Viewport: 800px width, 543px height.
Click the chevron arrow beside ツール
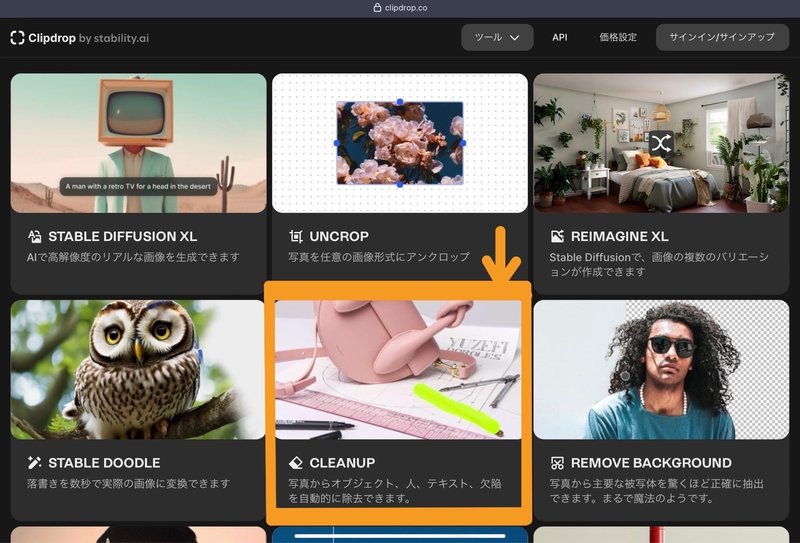click(x=515, y=38)
